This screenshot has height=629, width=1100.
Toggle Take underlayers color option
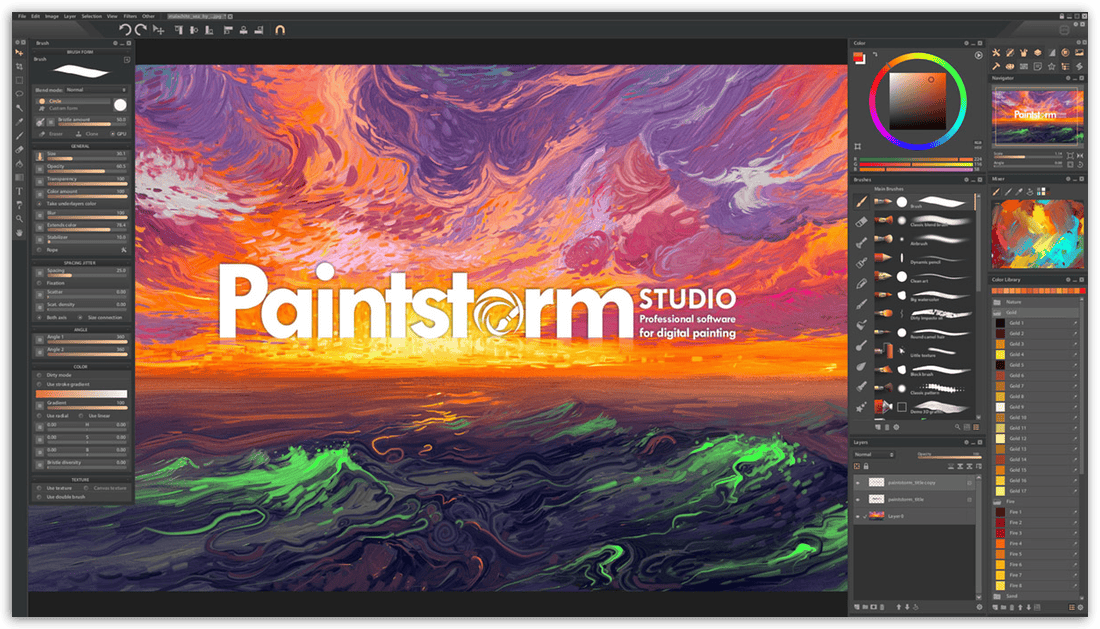[x=68, y=203]
